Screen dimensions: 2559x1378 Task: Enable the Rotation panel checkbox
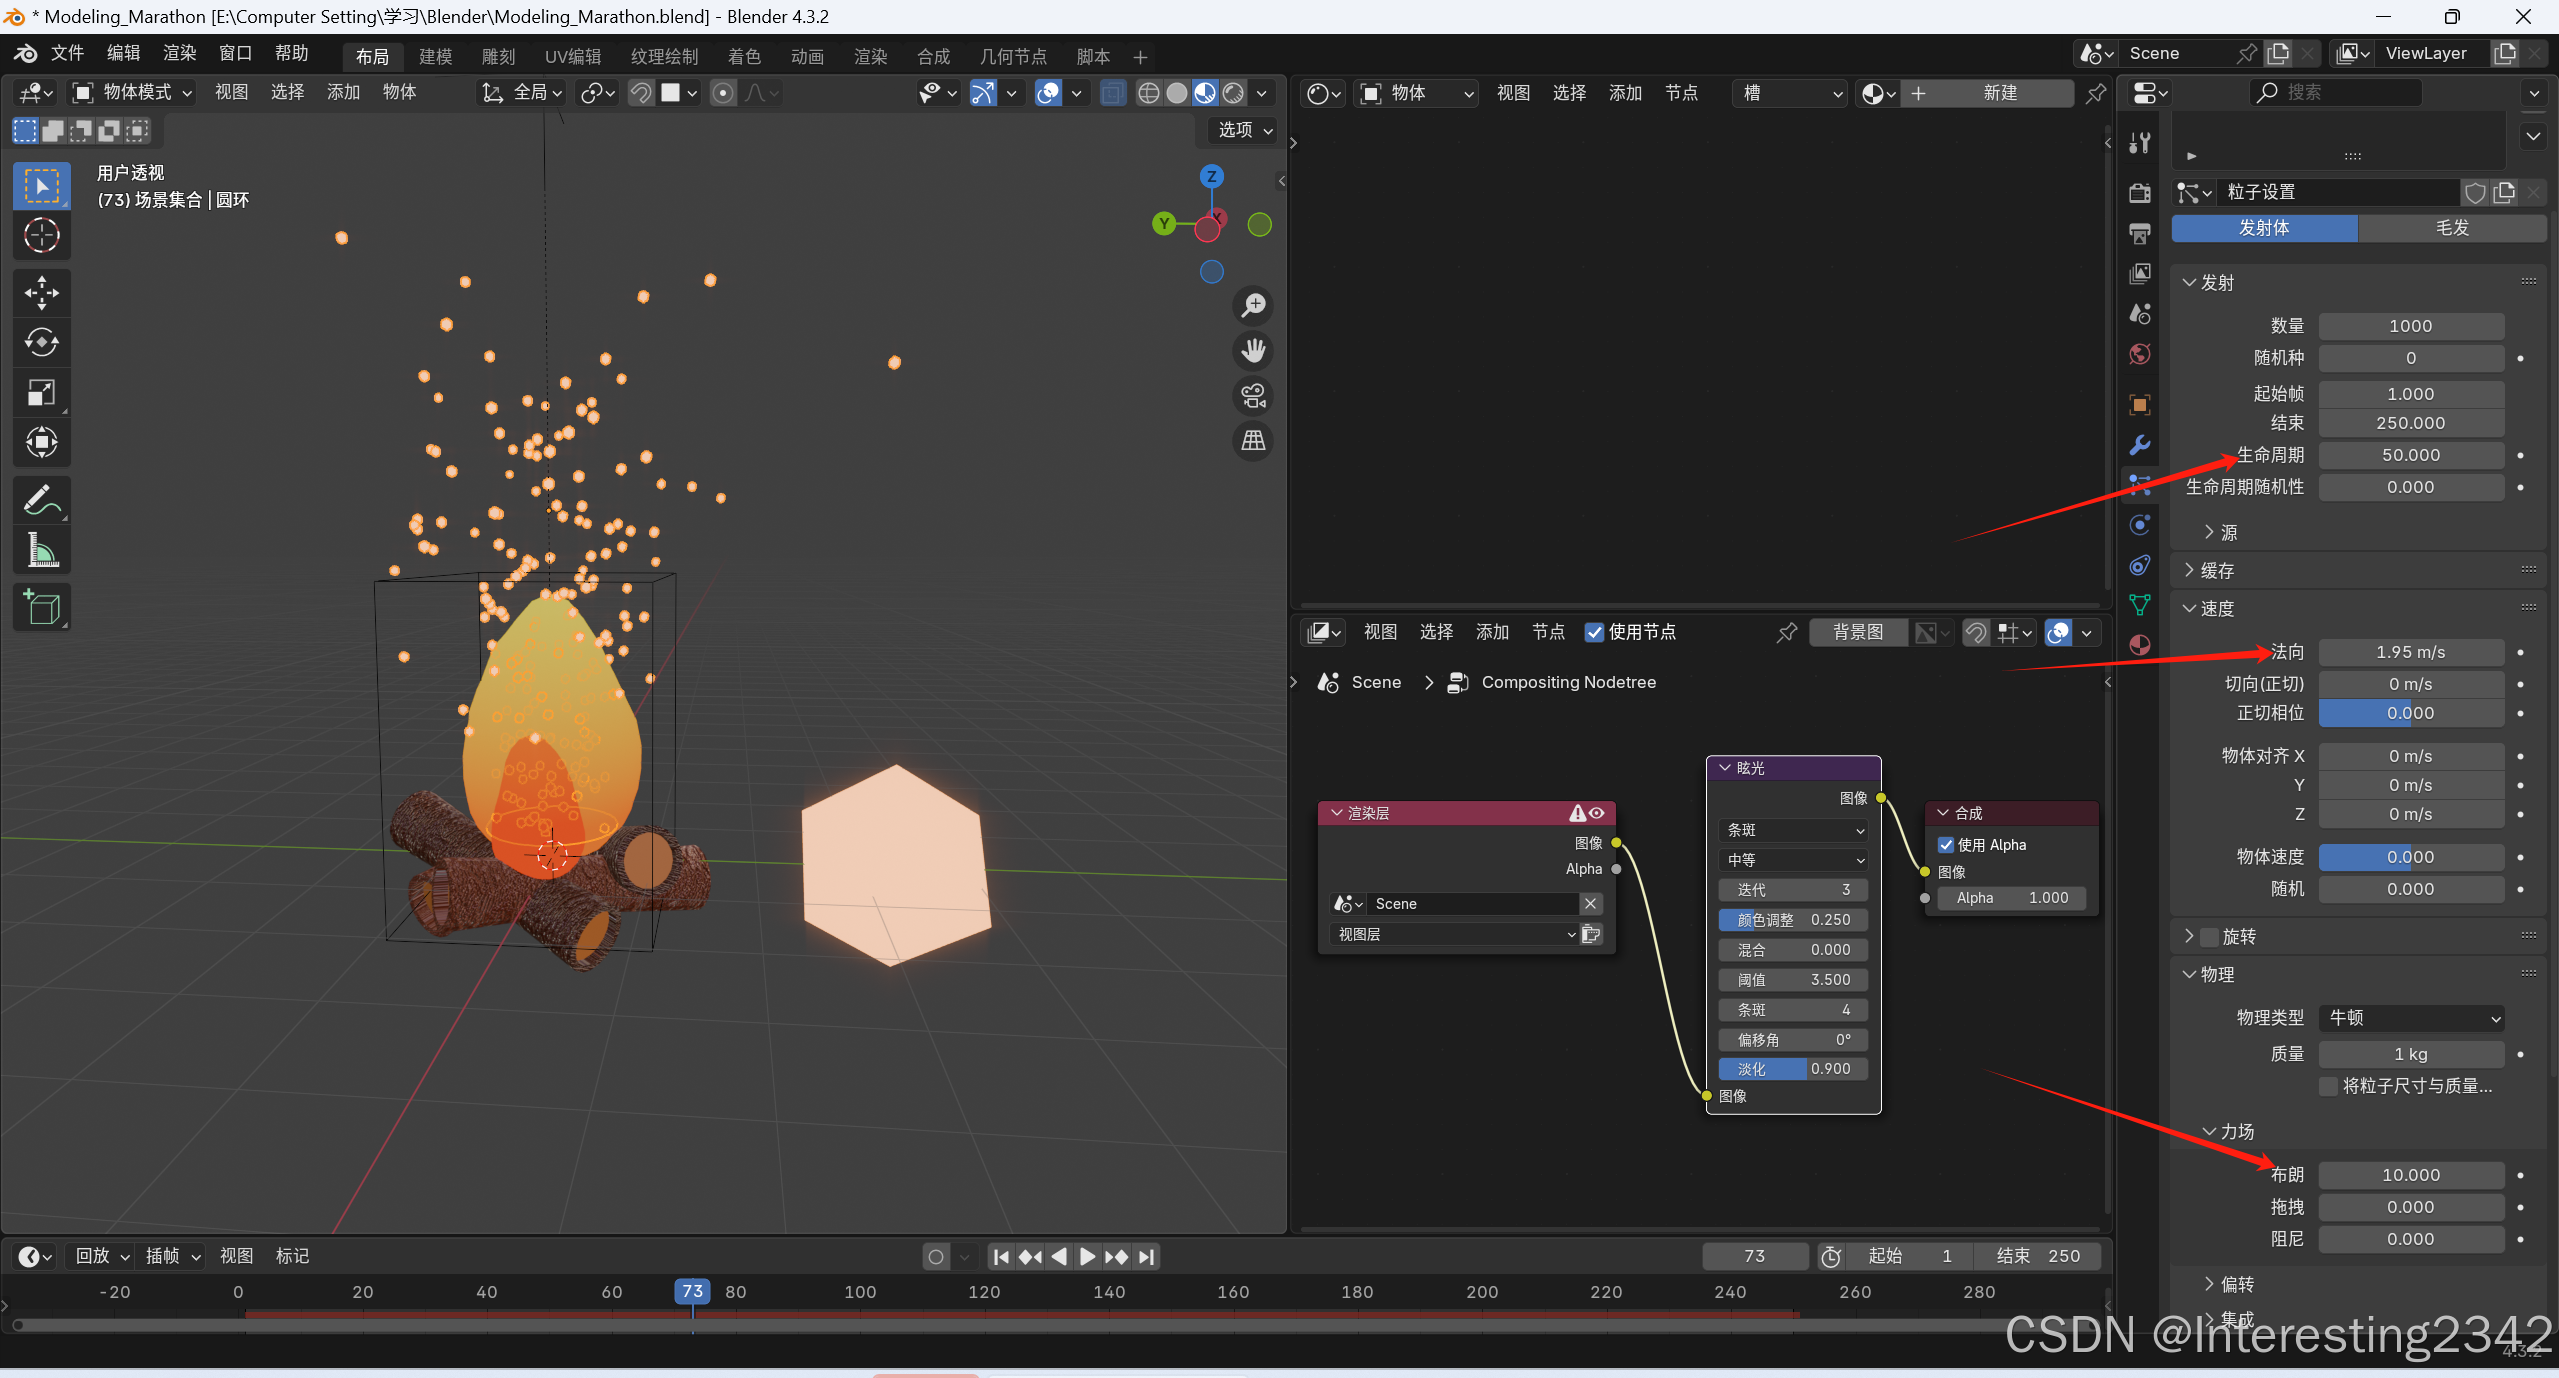point(2209,937)
